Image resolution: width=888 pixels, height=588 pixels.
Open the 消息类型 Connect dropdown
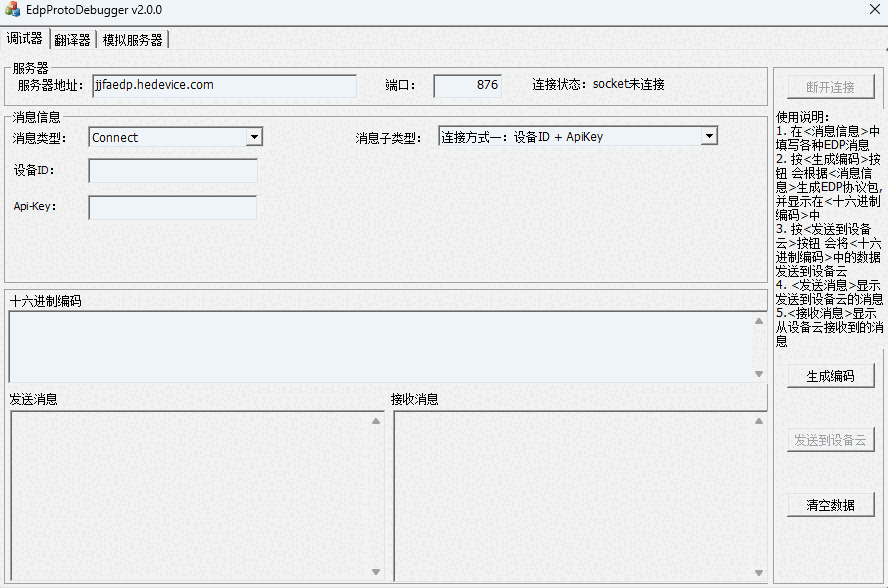click(x=255, y=137)
